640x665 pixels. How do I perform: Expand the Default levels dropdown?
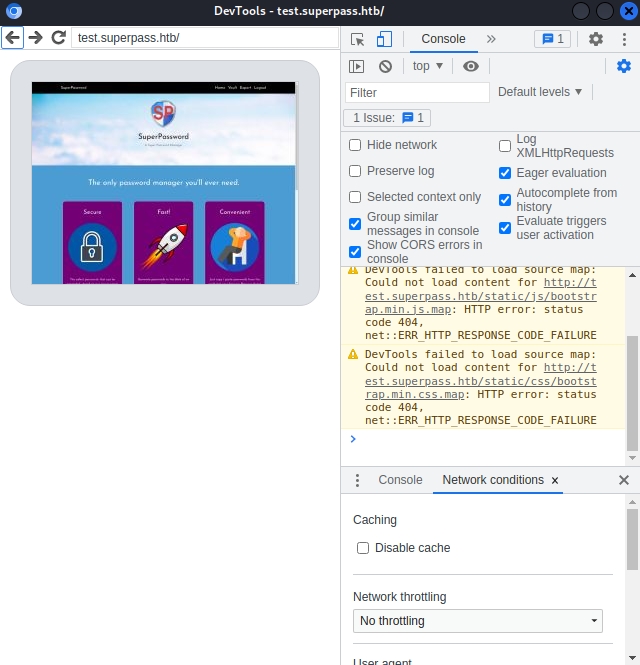point(540,92)
